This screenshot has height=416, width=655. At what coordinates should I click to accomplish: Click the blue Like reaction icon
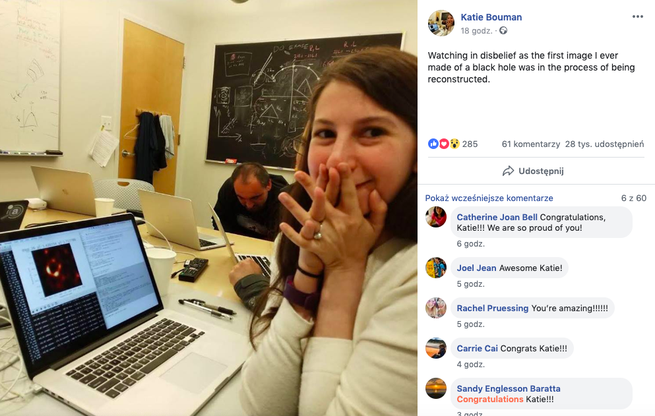[x=433, y=144]
